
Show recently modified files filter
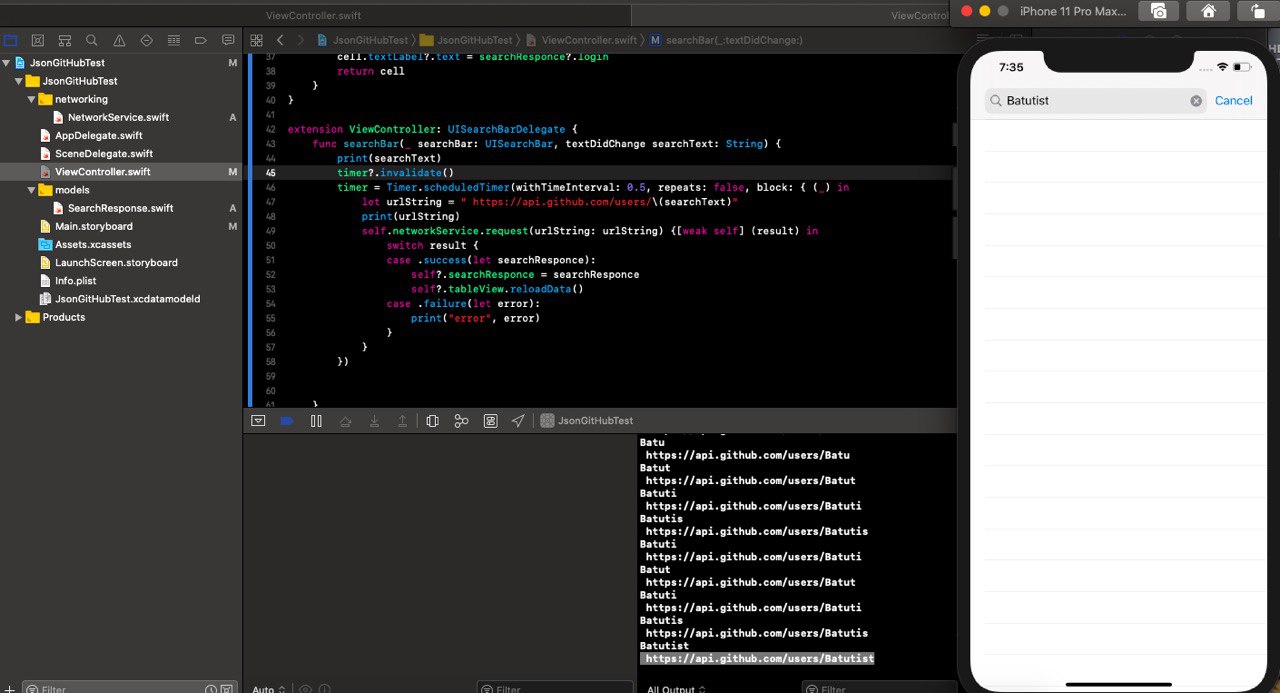211,689
